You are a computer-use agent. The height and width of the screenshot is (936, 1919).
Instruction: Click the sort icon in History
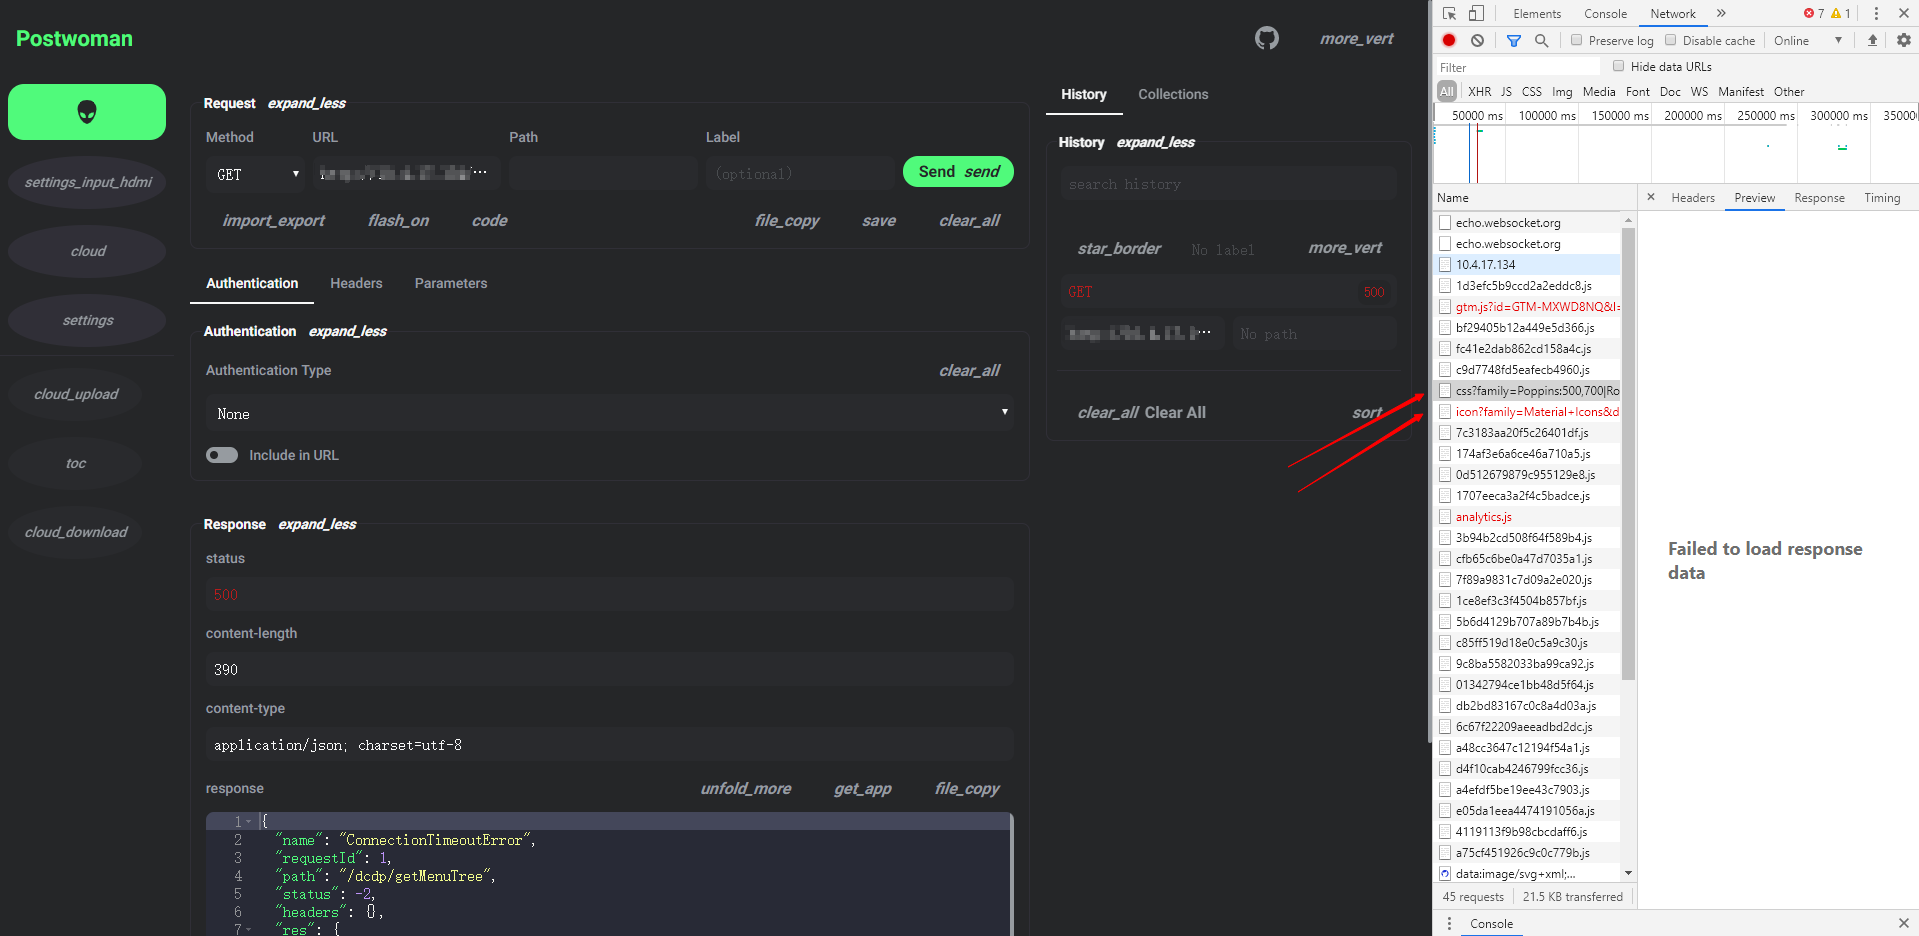pyautogui.click(x=1367, y=413)
